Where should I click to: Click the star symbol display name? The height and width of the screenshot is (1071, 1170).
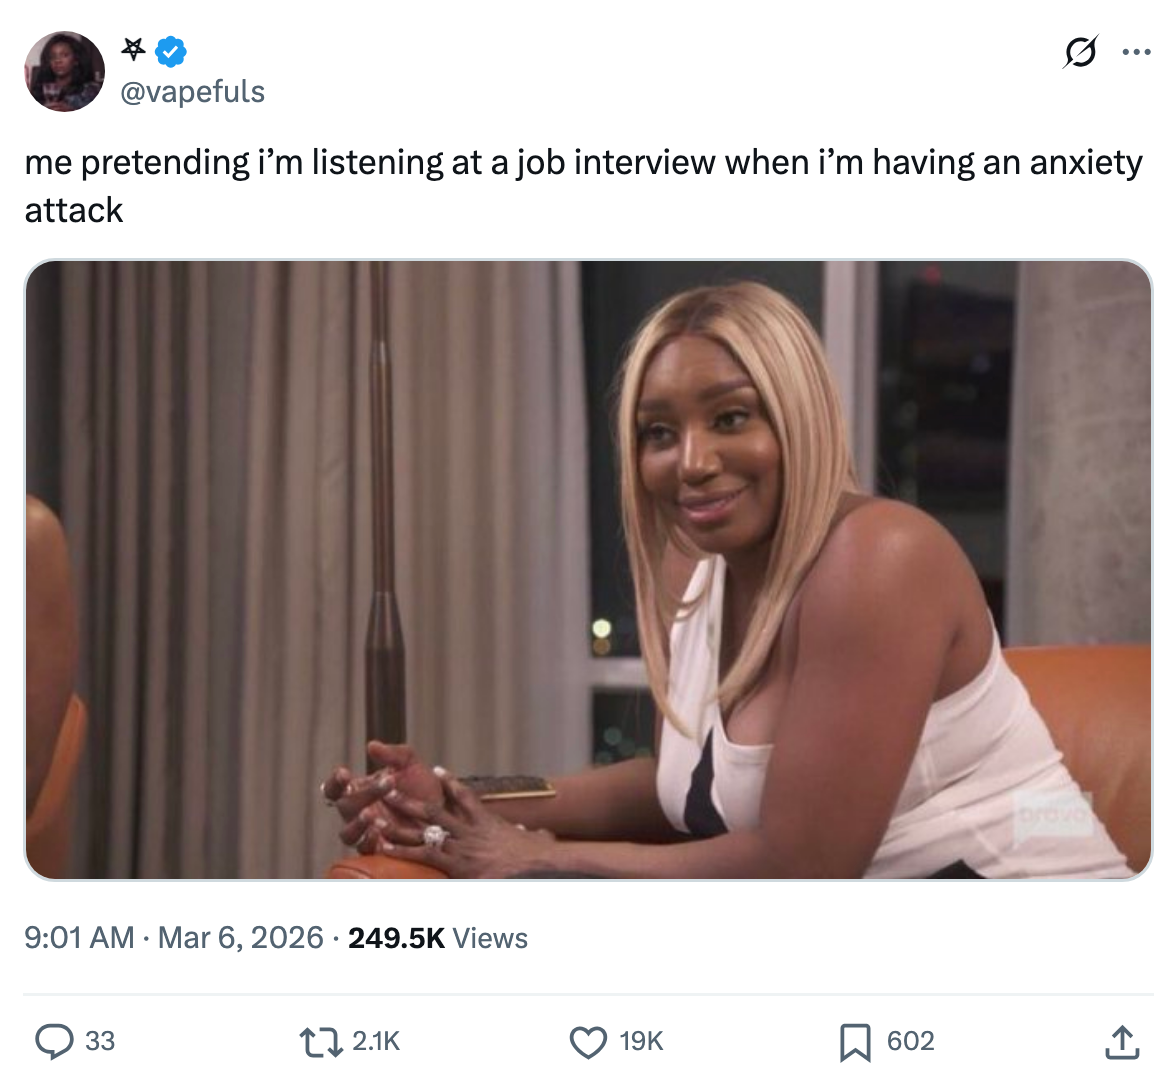click(x=134, y=49)
